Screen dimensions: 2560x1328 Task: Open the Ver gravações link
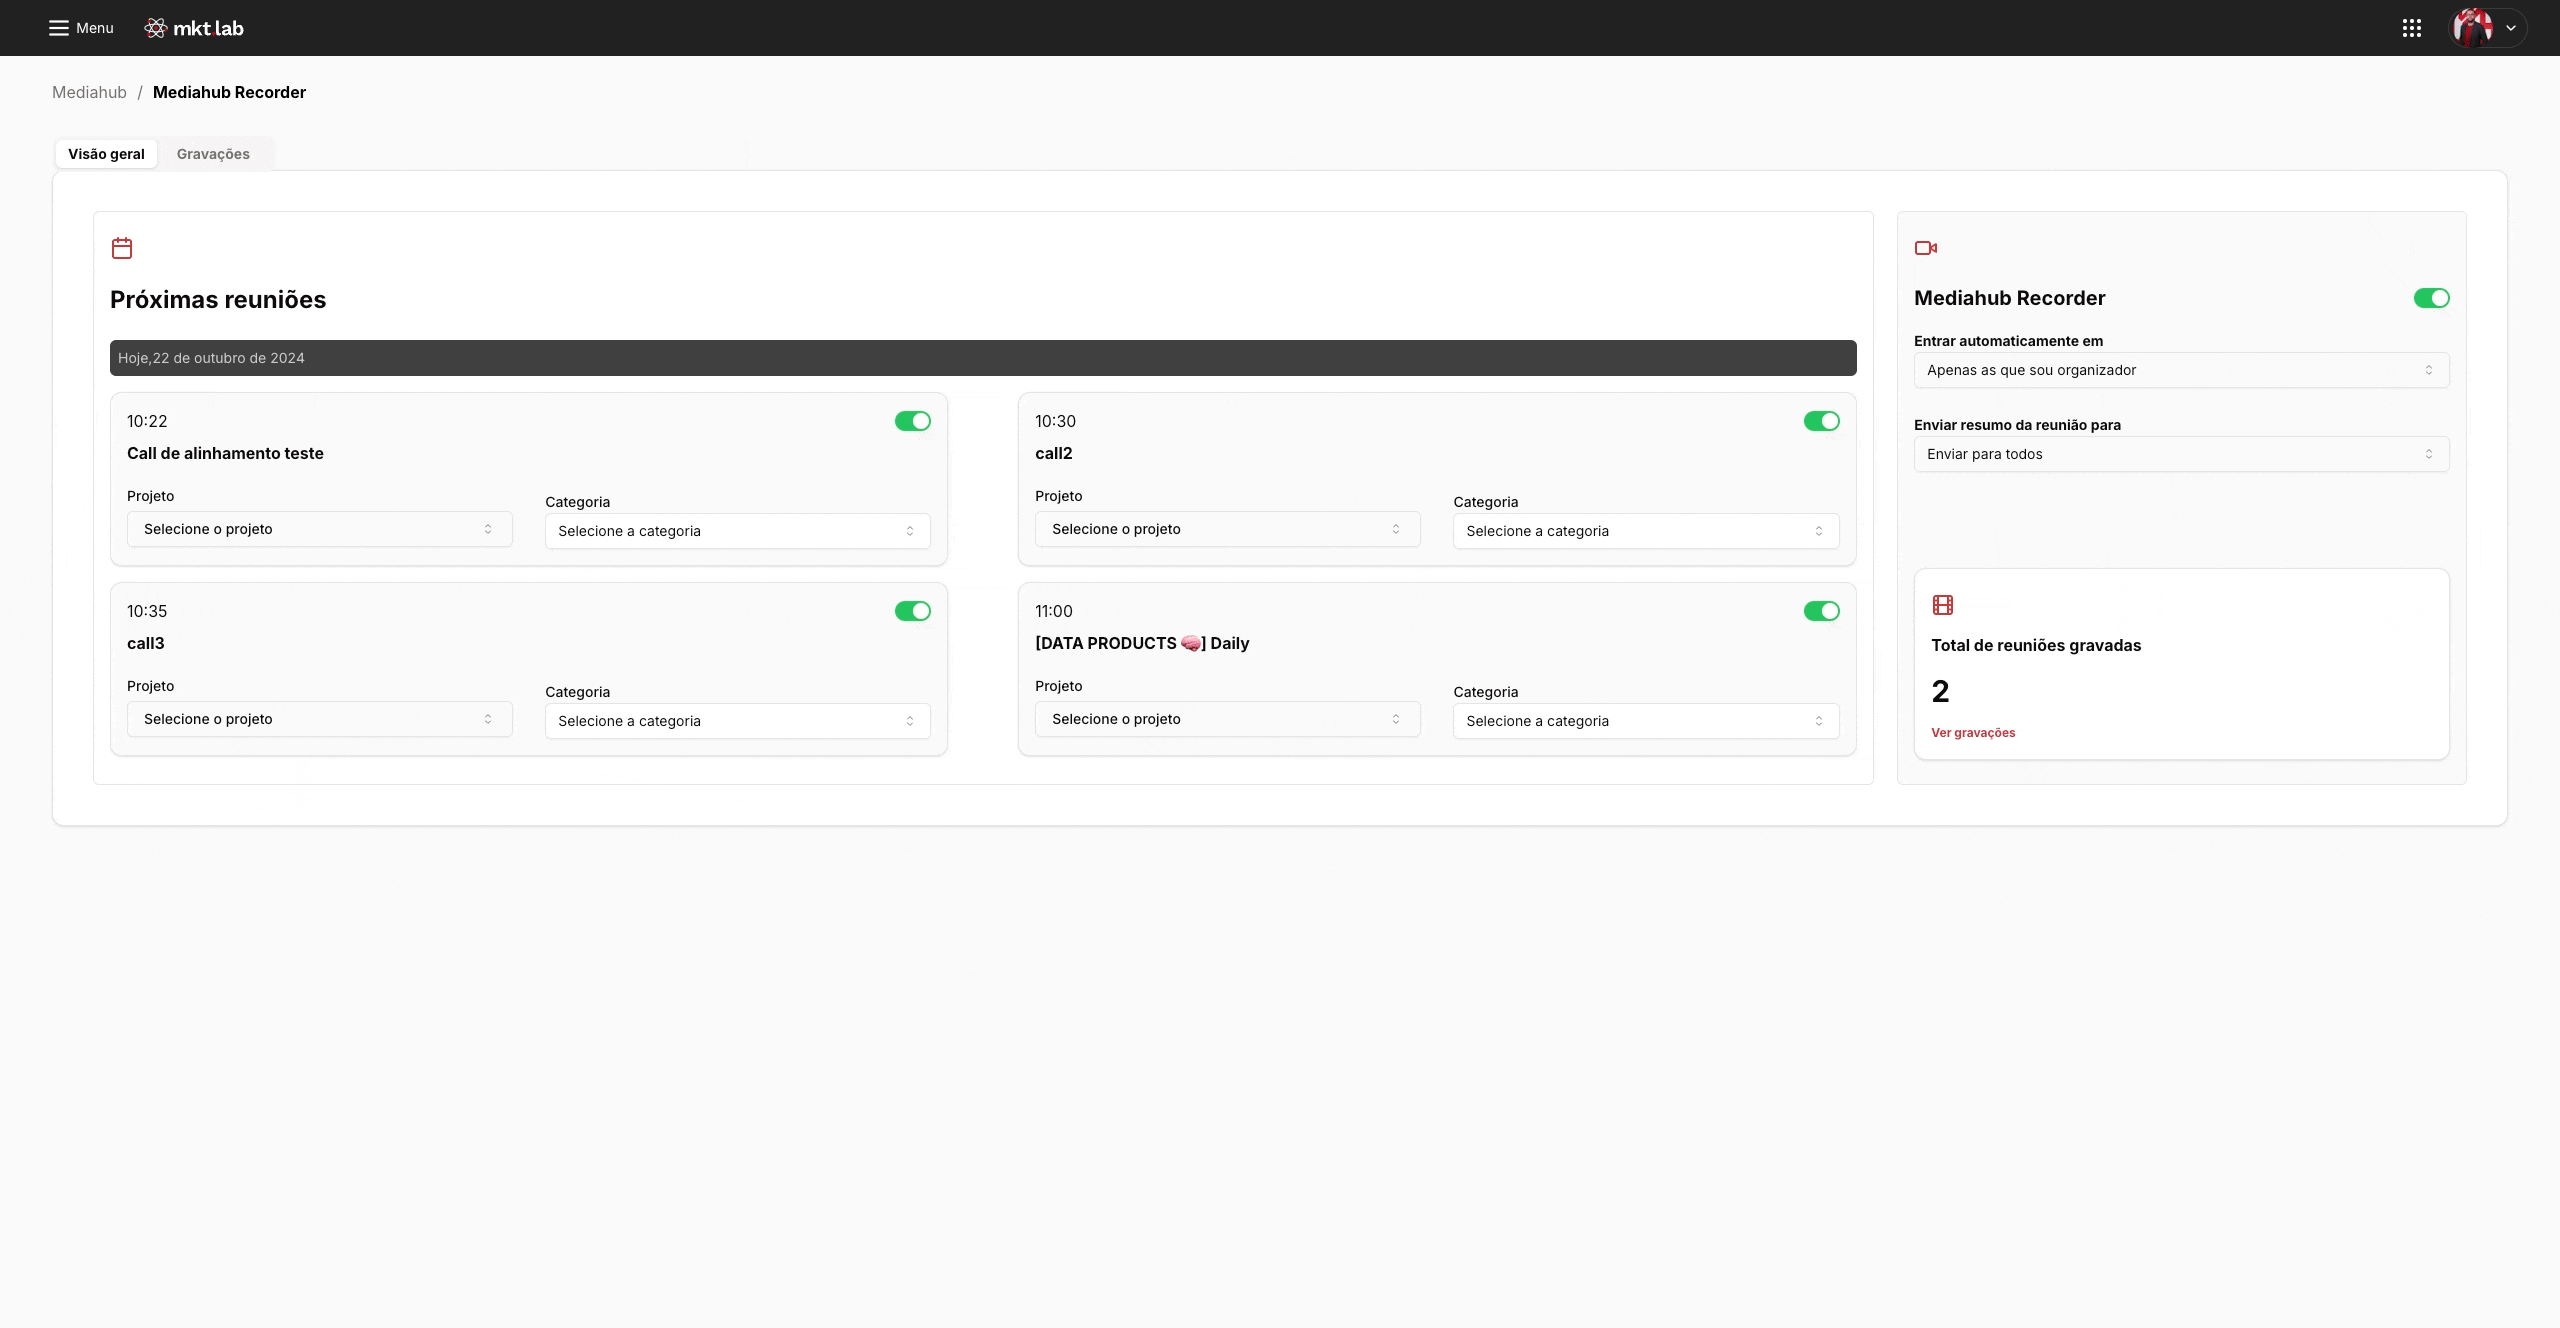pyautogui.click(x=1973, y=732)
